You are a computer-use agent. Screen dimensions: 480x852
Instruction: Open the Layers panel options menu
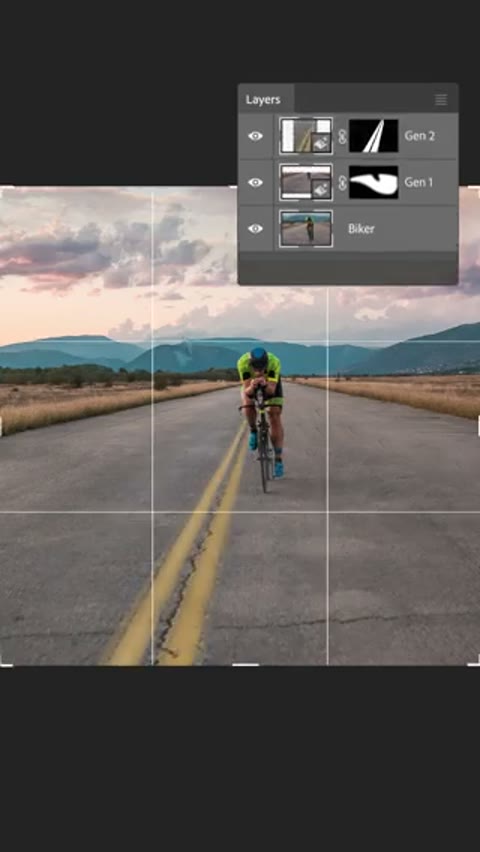(x=441, y=99)
